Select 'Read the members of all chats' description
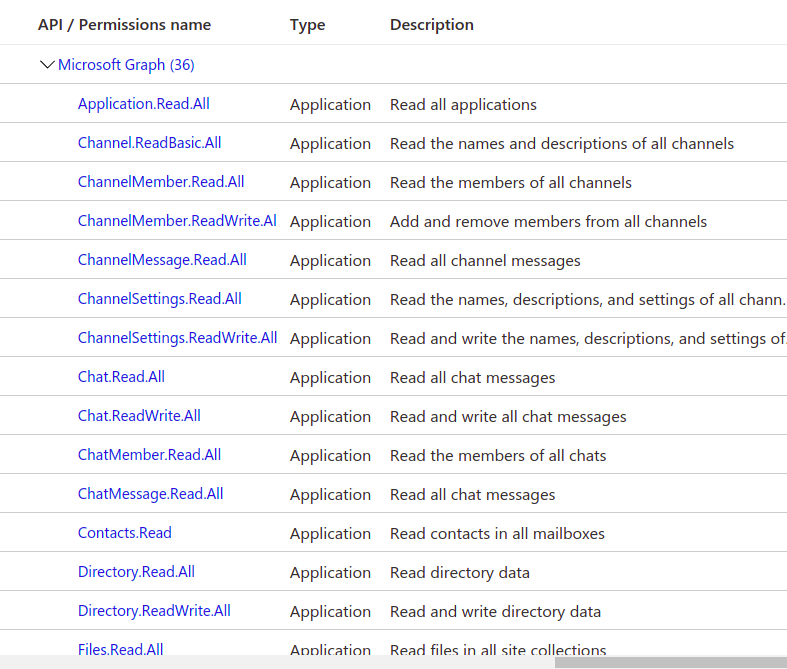This screenshot has width=787, height=669. (498, 456)
